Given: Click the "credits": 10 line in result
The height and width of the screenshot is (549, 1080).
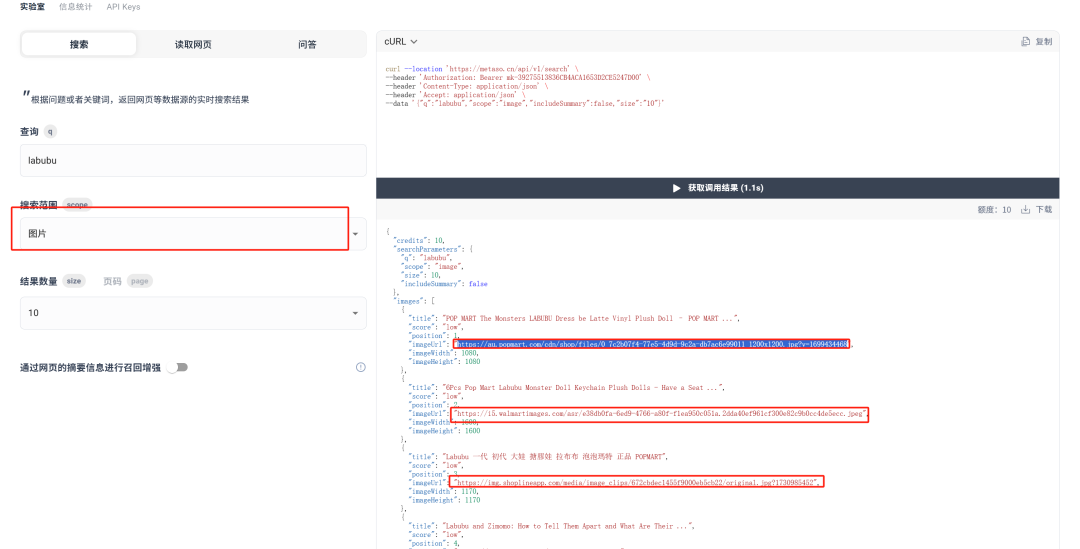Looking at the screenshot, I should pyautogui.click(x=419, y=240).
